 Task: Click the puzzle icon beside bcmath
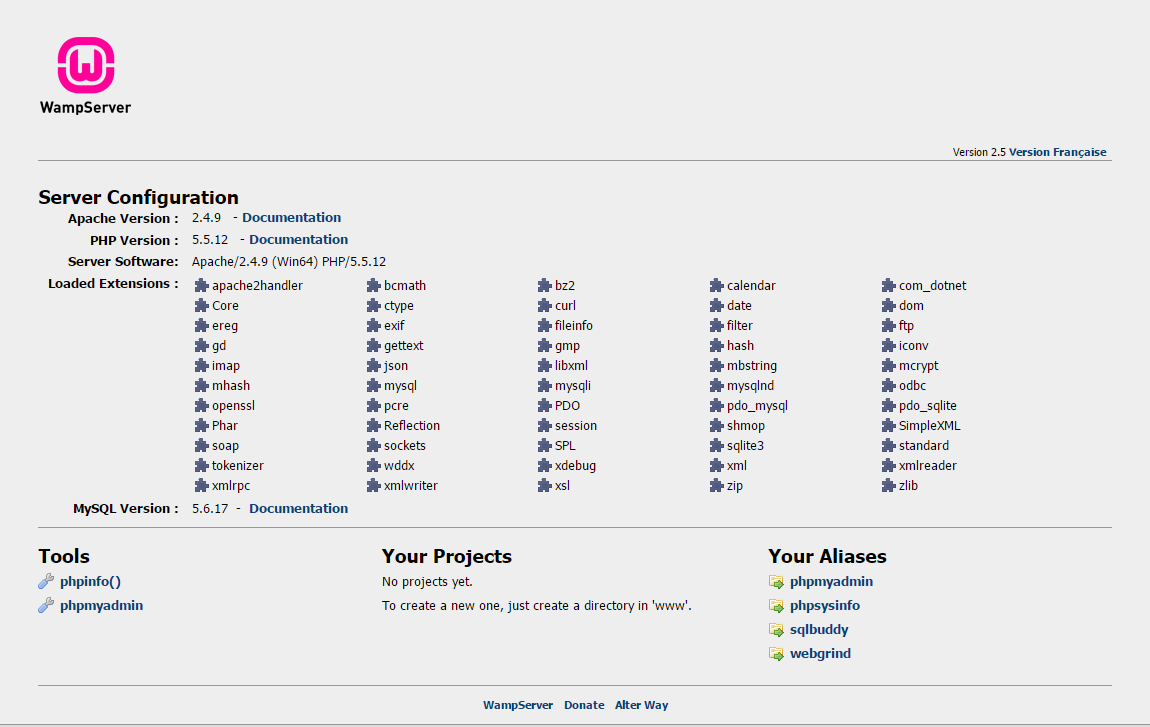coord(373,285)
